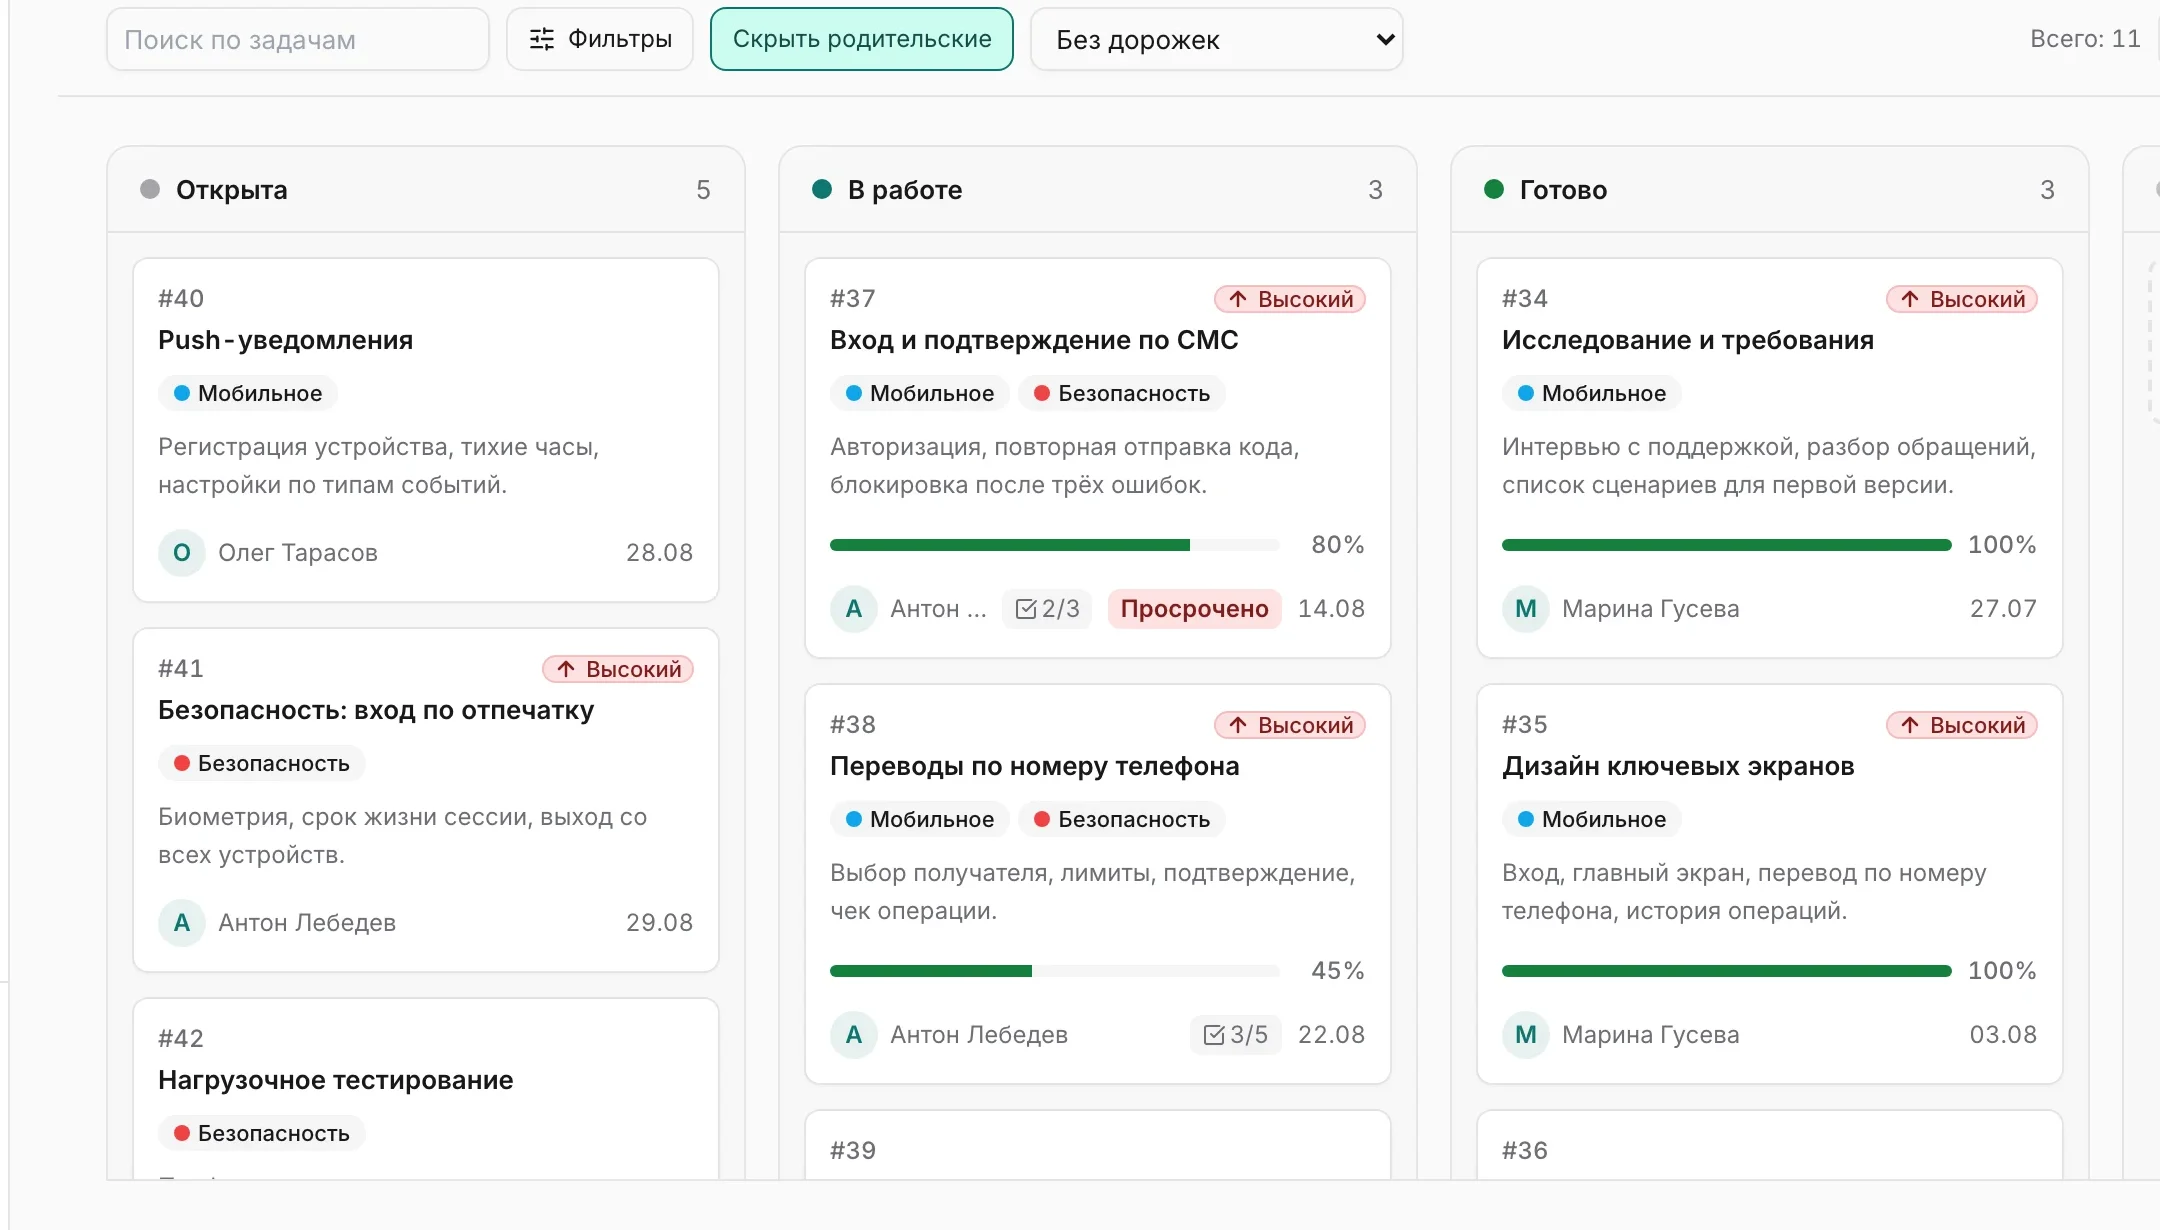Viewport: 2160px width, 1230px height.
Task: Click Марина Гусева avatar on task #34
Action: tap(1526, 608)
